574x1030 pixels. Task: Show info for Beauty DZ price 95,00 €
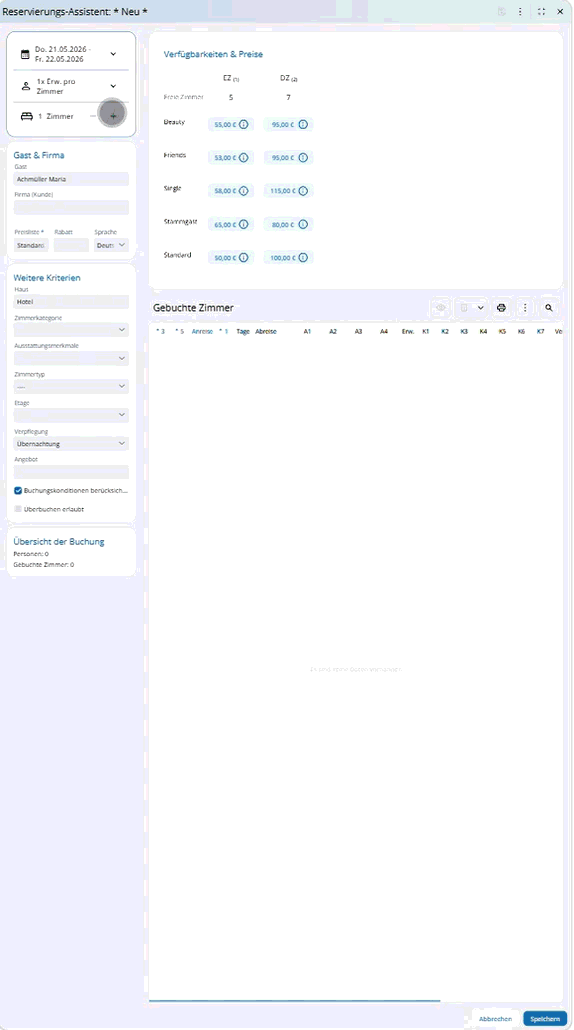point(303,124)
